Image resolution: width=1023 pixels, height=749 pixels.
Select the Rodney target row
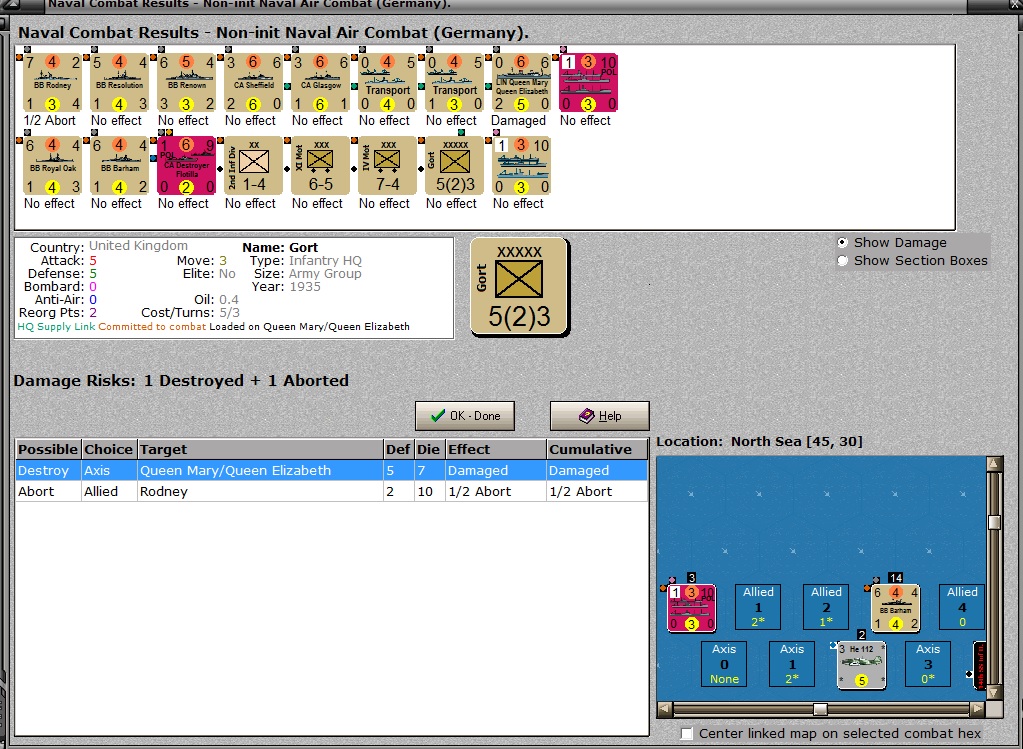click(331, 491)
